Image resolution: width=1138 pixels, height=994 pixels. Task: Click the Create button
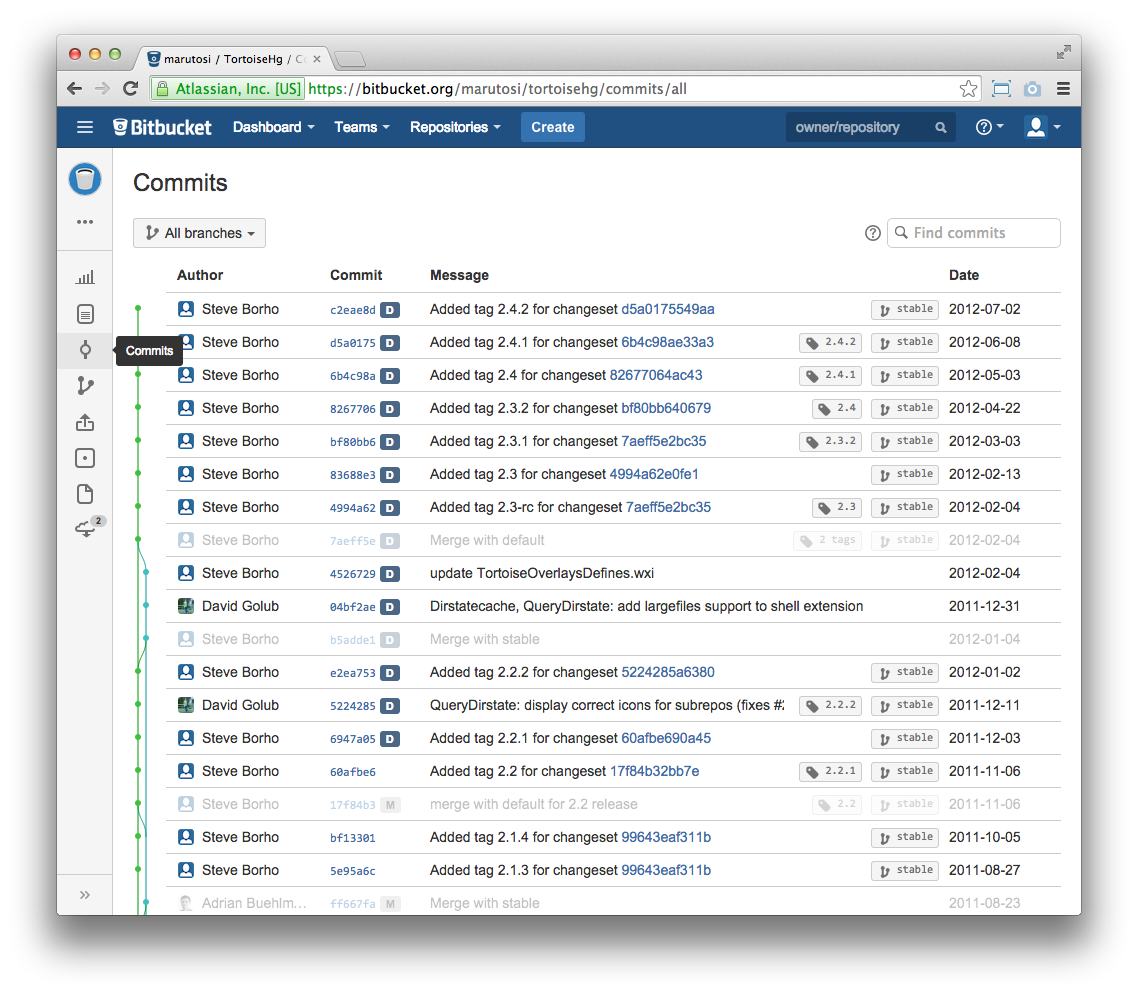click(552, 128)
